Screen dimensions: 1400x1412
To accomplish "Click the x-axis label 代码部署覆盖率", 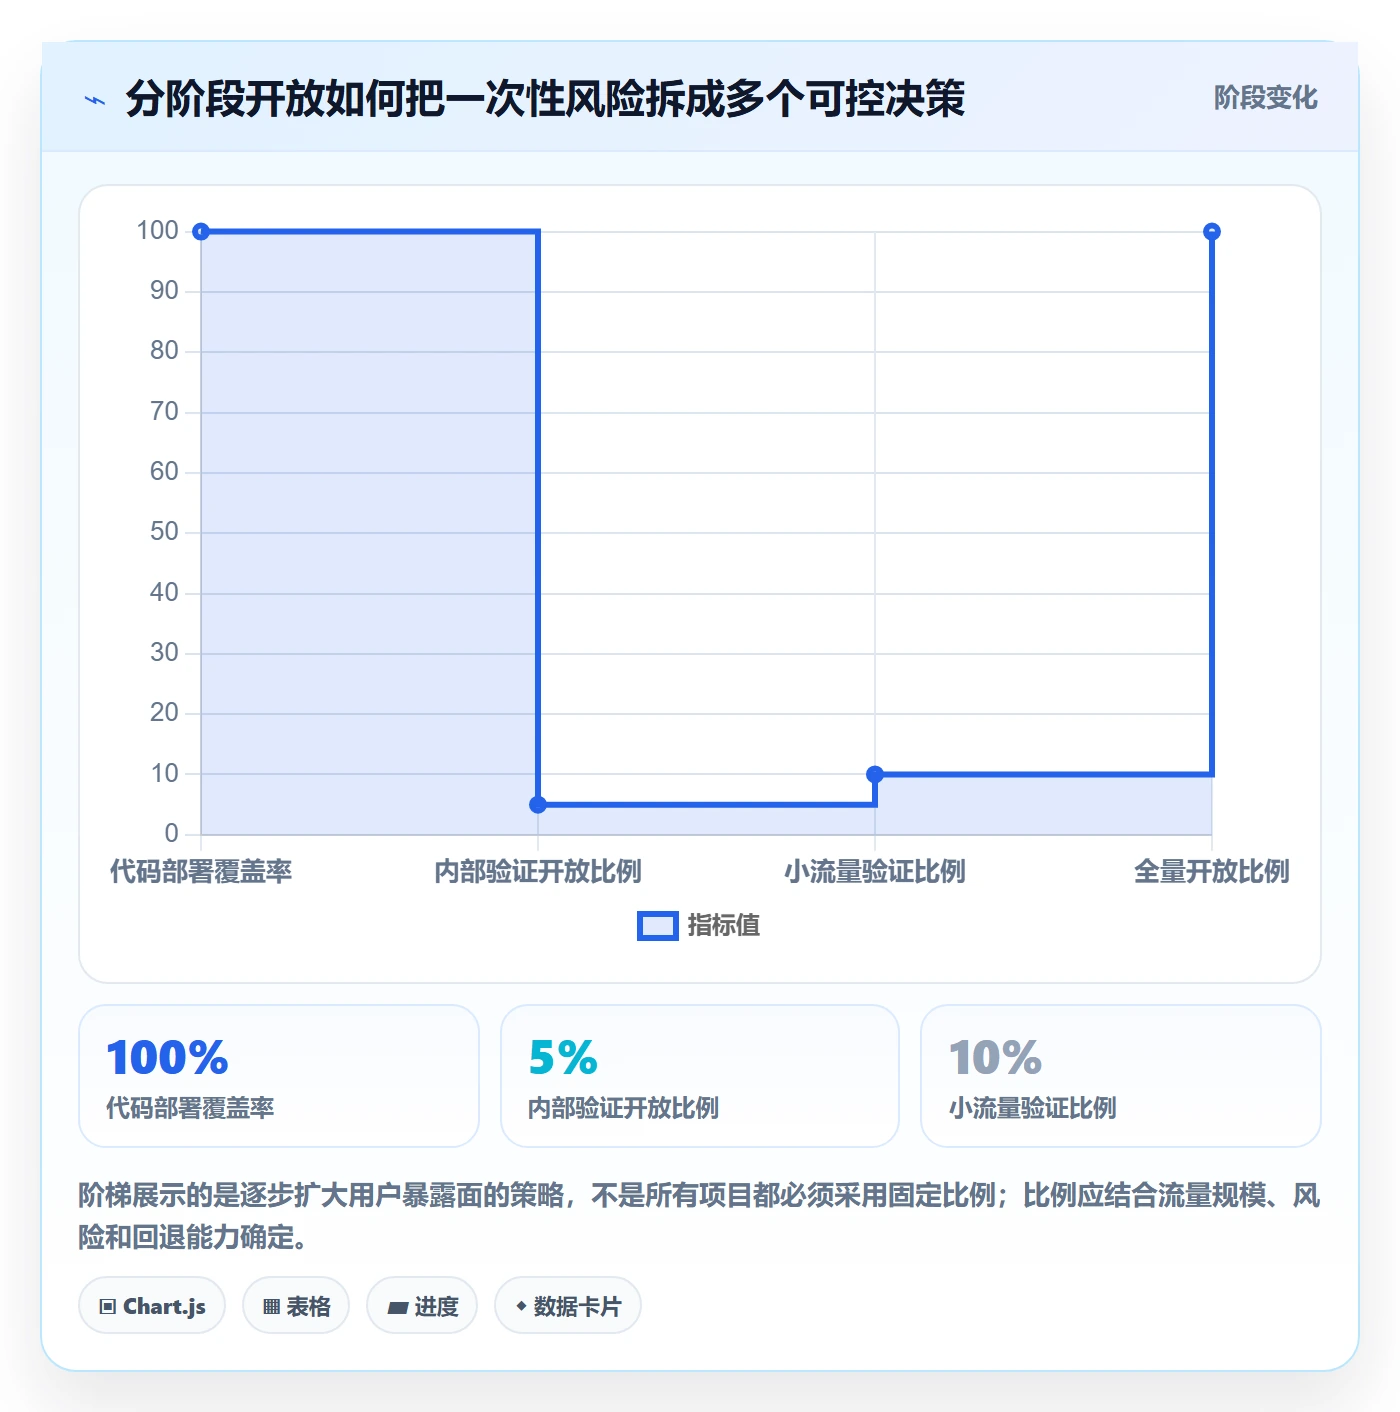I will pos(201,872).
